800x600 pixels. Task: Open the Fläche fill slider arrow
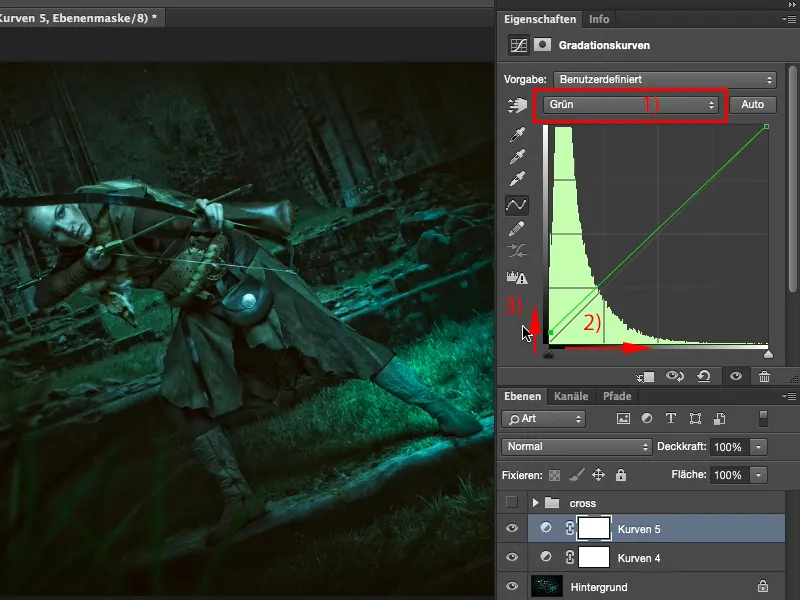point(759,475)
